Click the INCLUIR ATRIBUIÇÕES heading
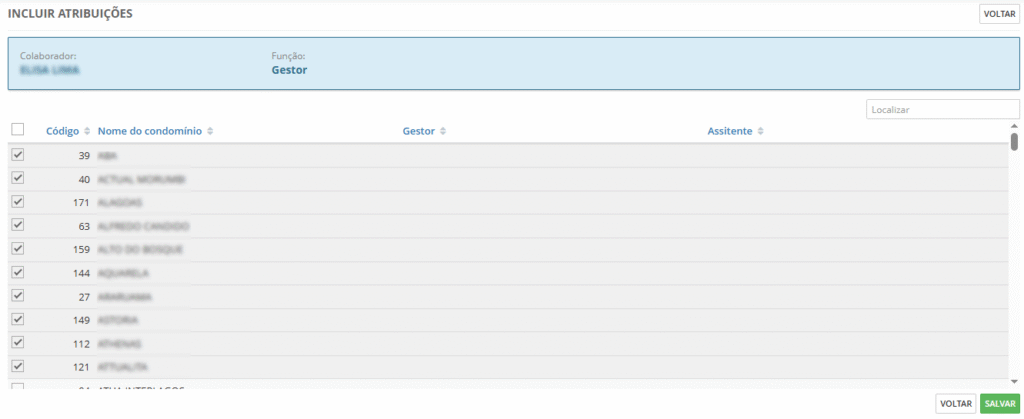1024x419 pixels. (x=71, y=14)
